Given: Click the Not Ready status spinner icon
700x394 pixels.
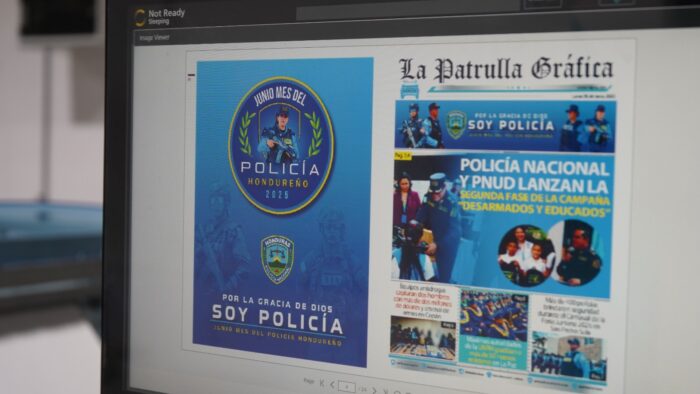Looking at the screenshot, I should point(140,18).
